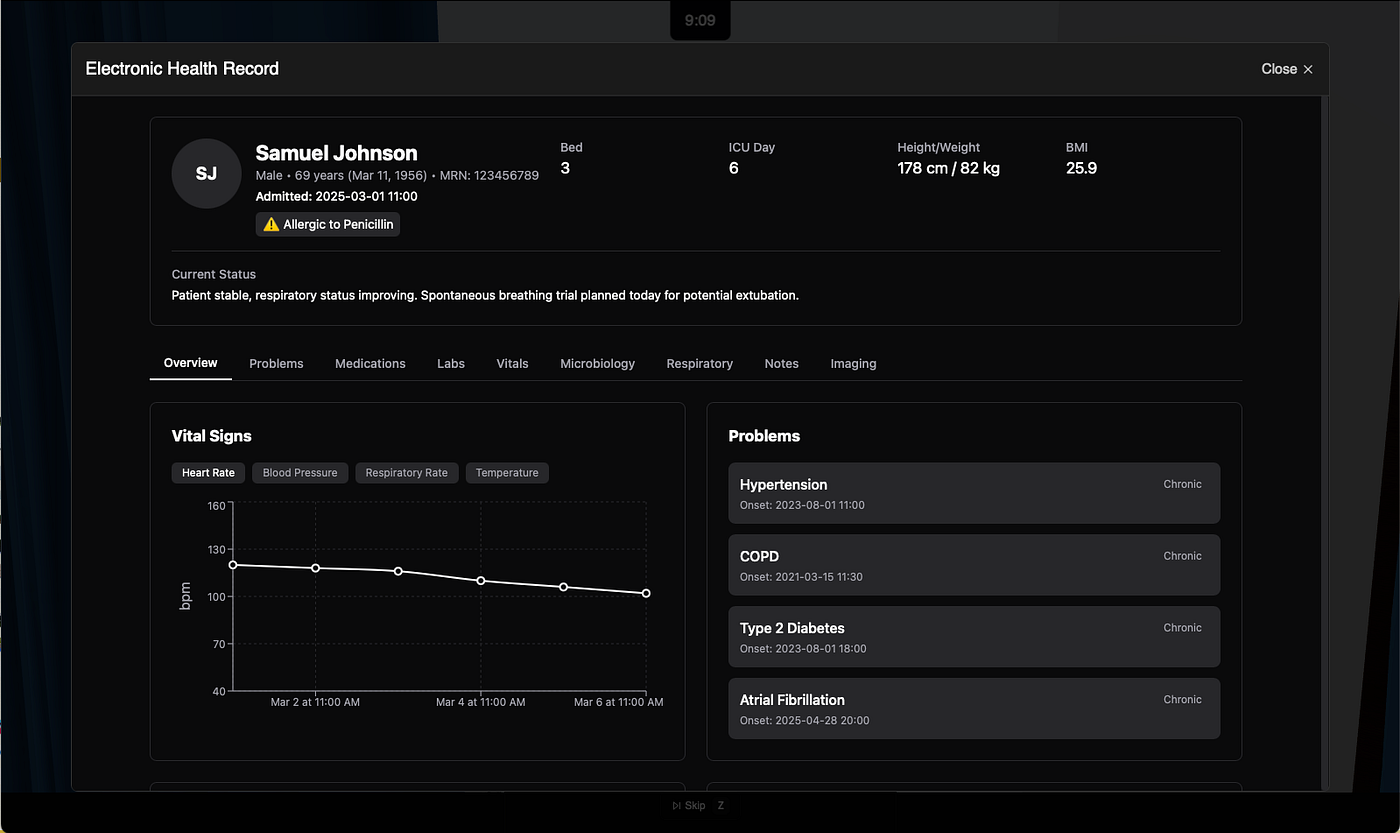Switch the chart to Blood Pressure

(x=300, y=473)
